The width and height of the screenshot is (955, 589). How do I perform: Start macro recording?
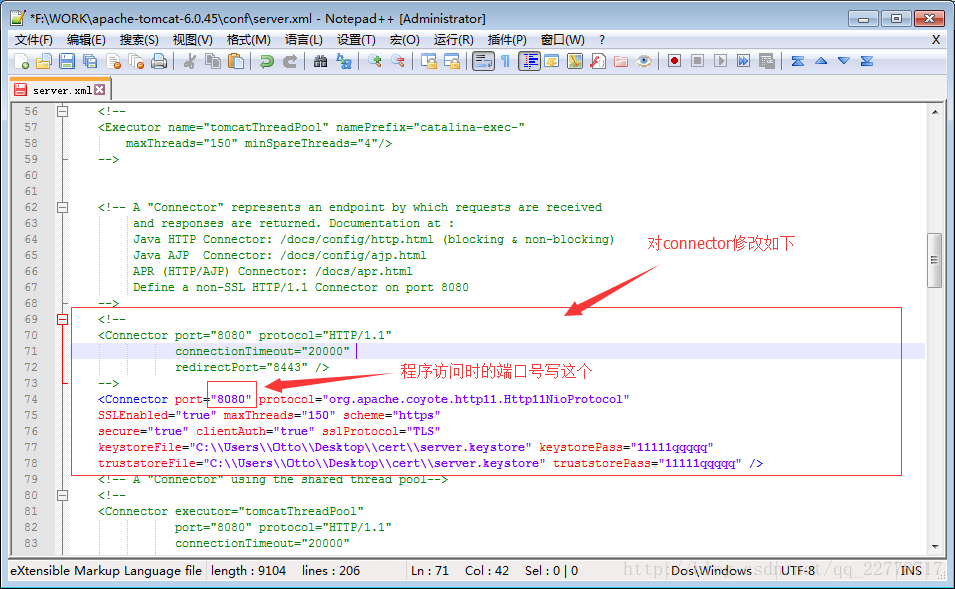click(x=674, y=62)
